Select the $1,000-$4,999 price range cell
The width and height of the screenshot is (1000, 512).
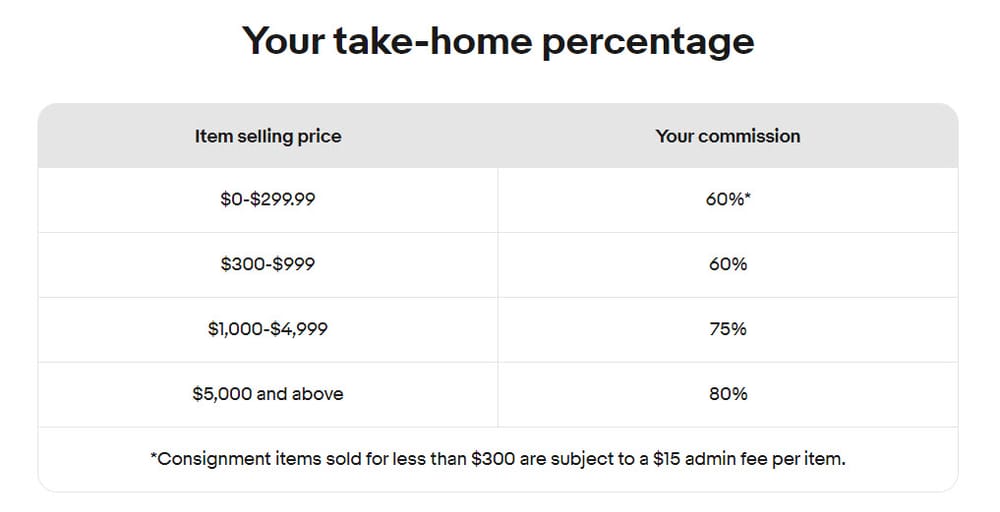(x=268, y=329)
